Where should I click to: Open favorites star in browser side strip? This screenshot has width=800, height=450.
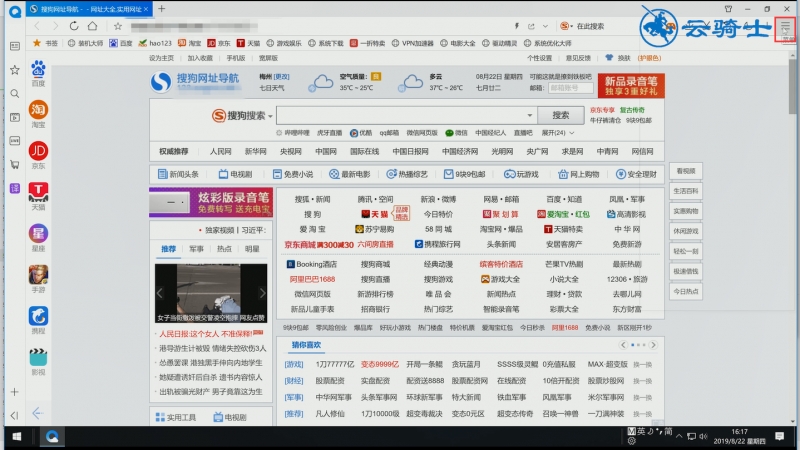(15, 70)
